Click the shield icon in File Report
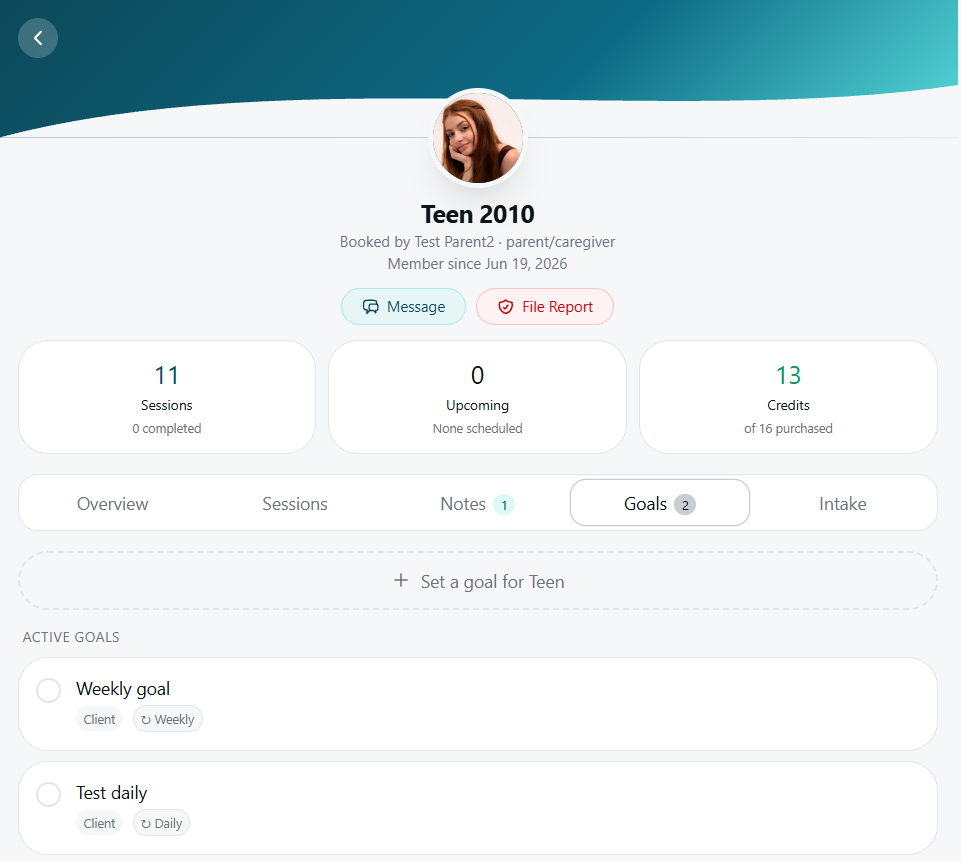Viewport: 961px width, 861px height. tap(506, 306)
